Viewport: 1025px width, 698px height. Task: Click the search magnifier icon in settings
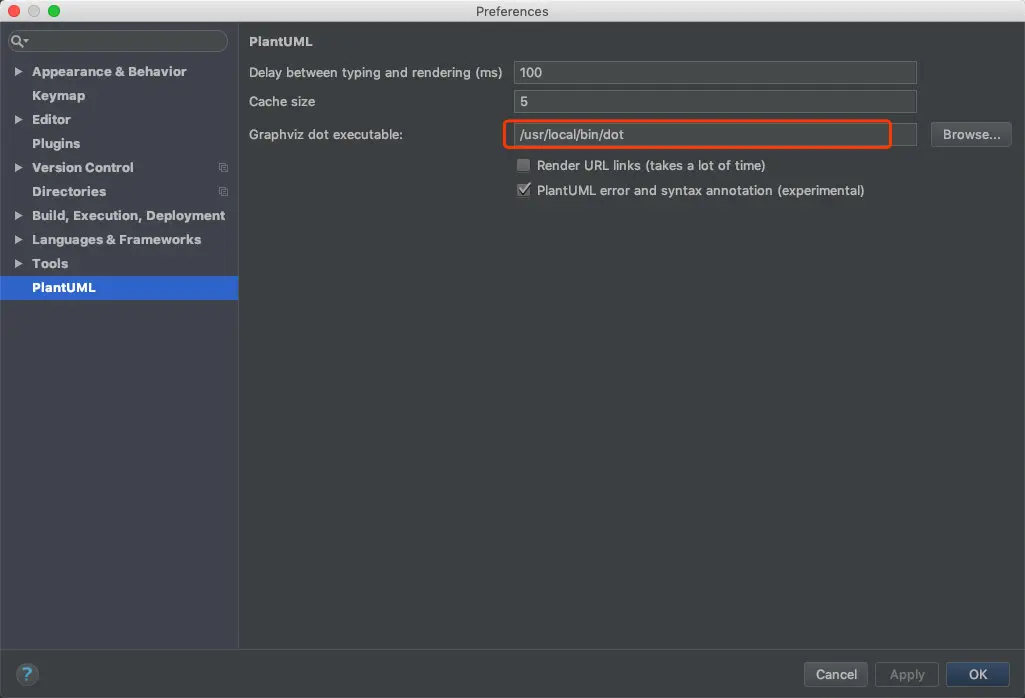click(18, 41)
